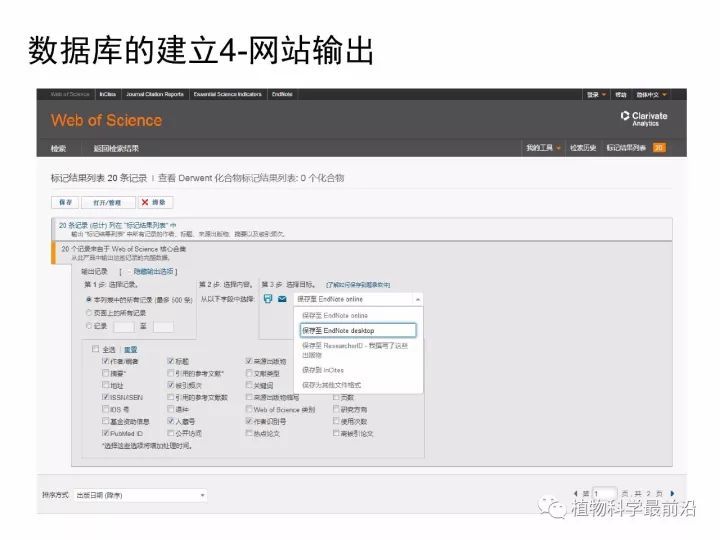Select the 页面上的所有记录 radio button
Screen dimensions: 720x540
click(x=88, y=312)
